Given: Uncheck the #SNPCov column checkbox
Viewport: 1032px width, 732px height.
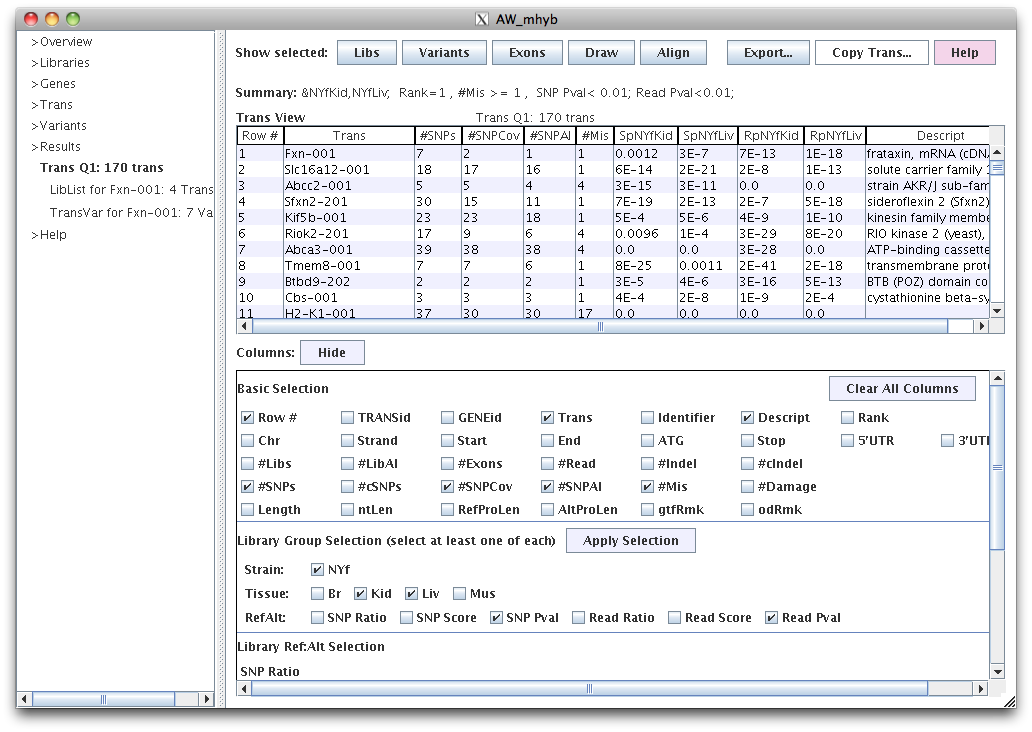Looking at the screenshot, I should pyautogui.click(x=447, y=487).
